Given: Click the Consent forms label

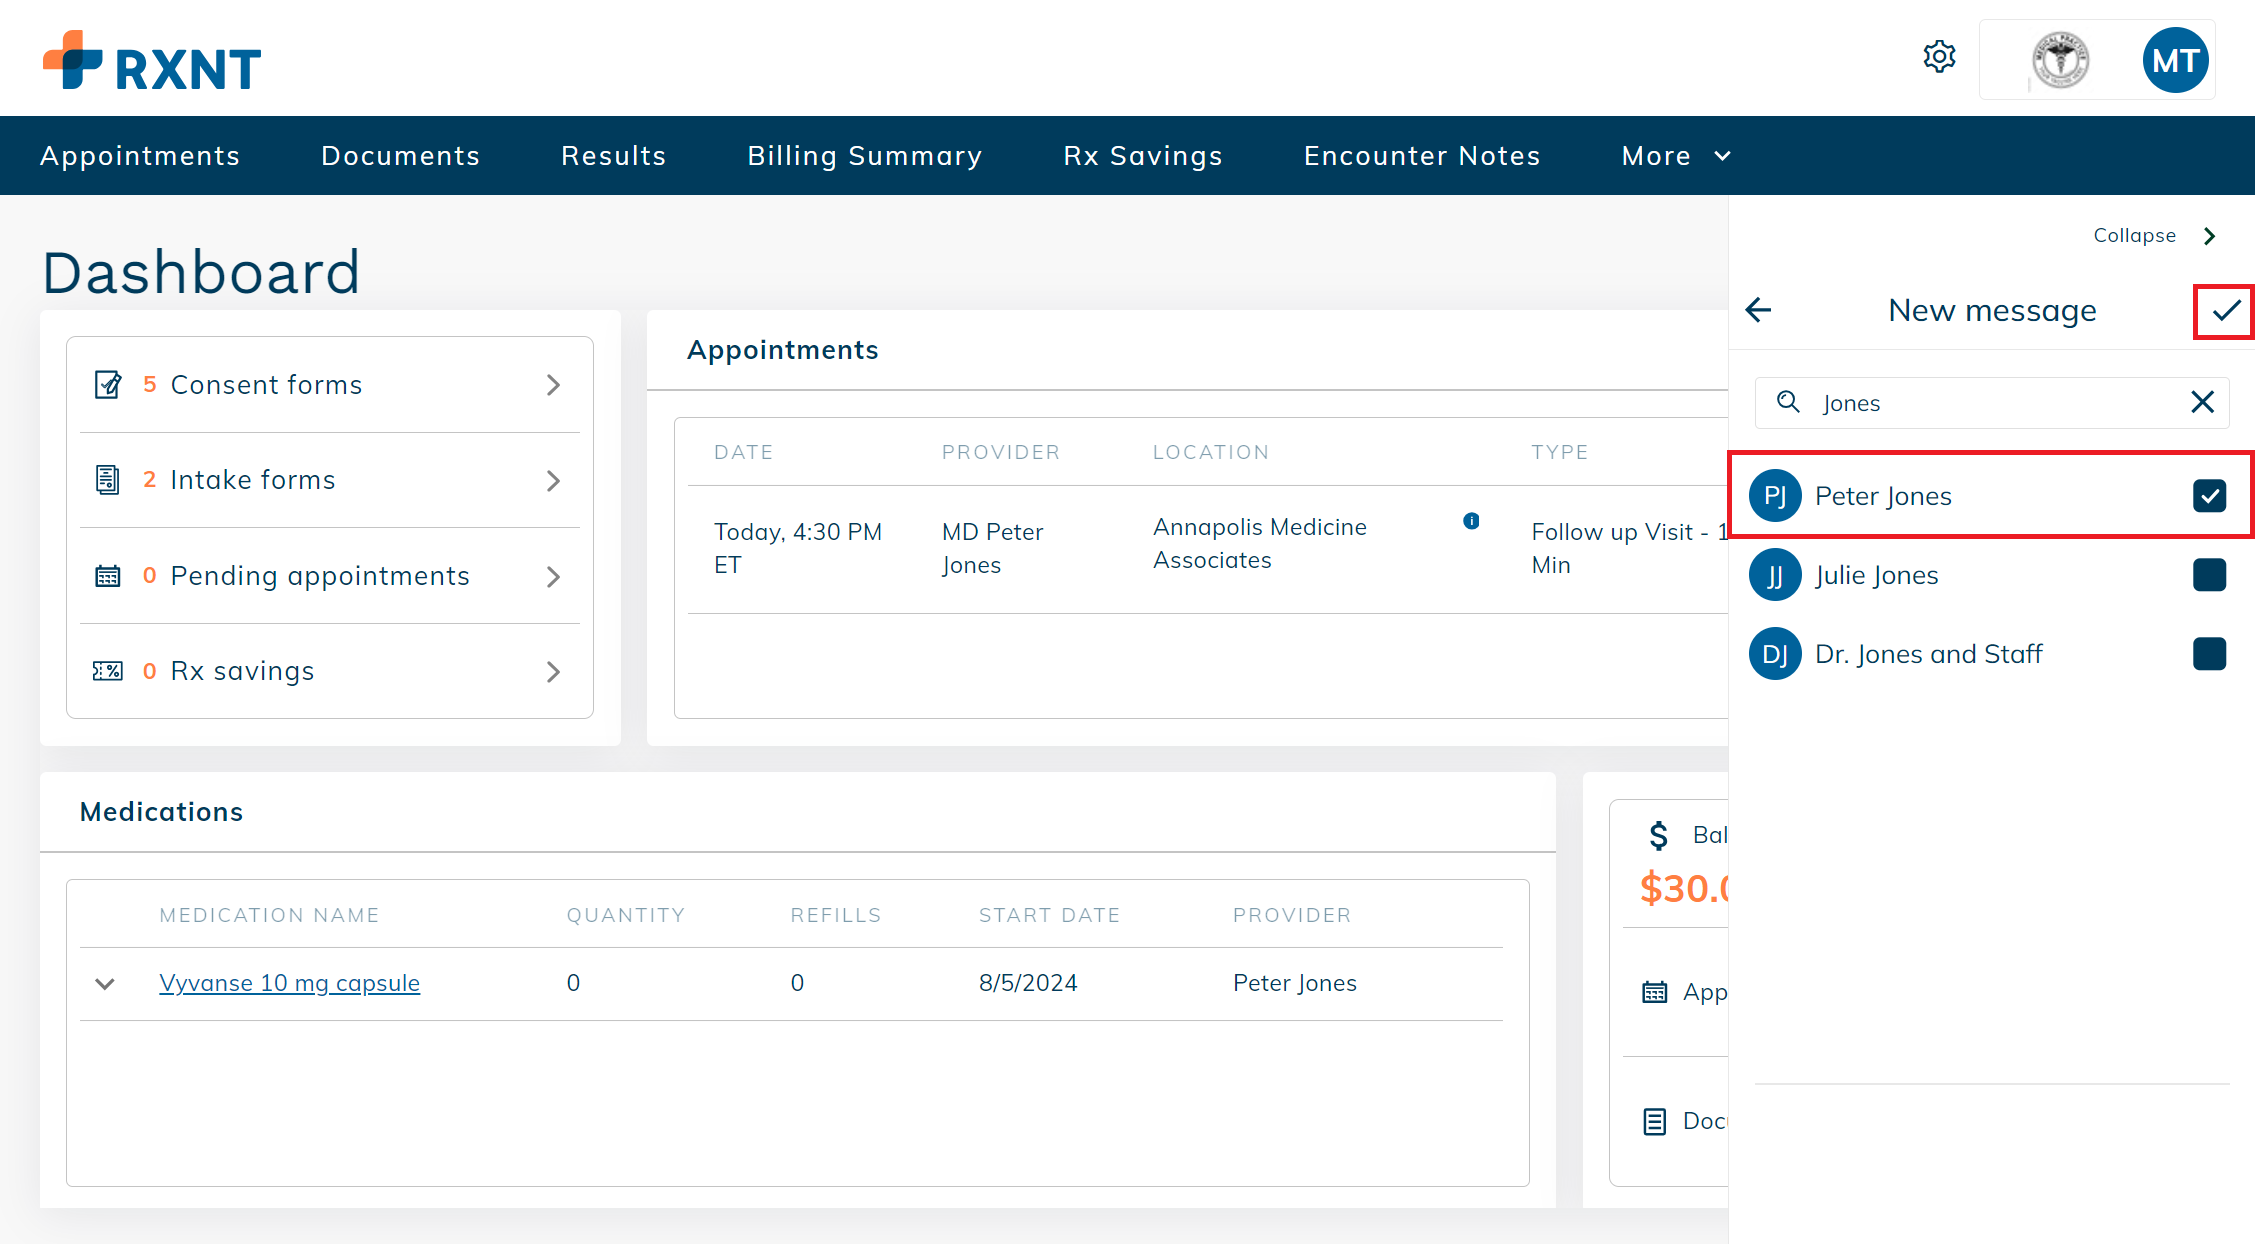Looking at the screenshot, I should [x=266, y=385].
